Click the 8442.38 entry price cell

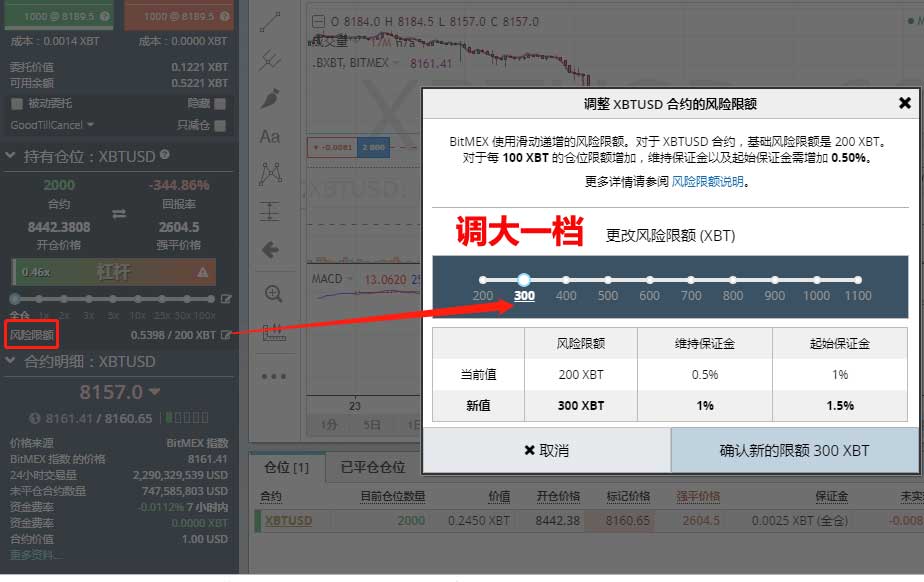click(x=557, y=521)
